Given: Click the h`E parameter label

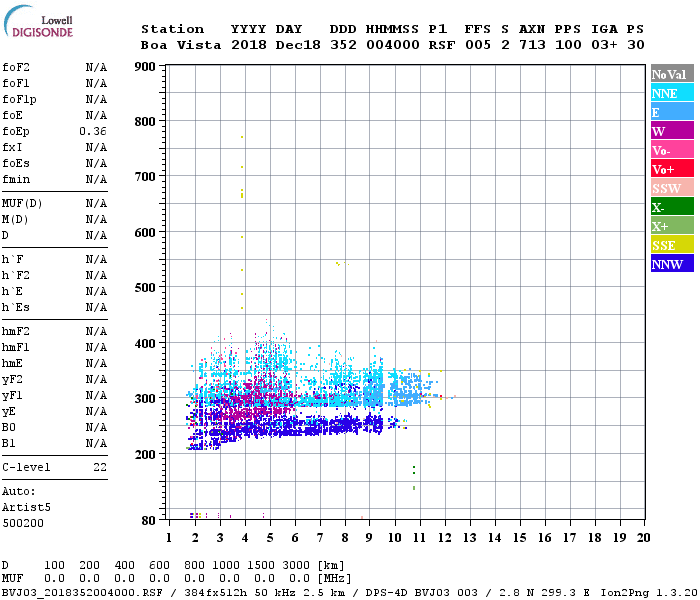Looking at the screenshot, I should pos(12,292).
